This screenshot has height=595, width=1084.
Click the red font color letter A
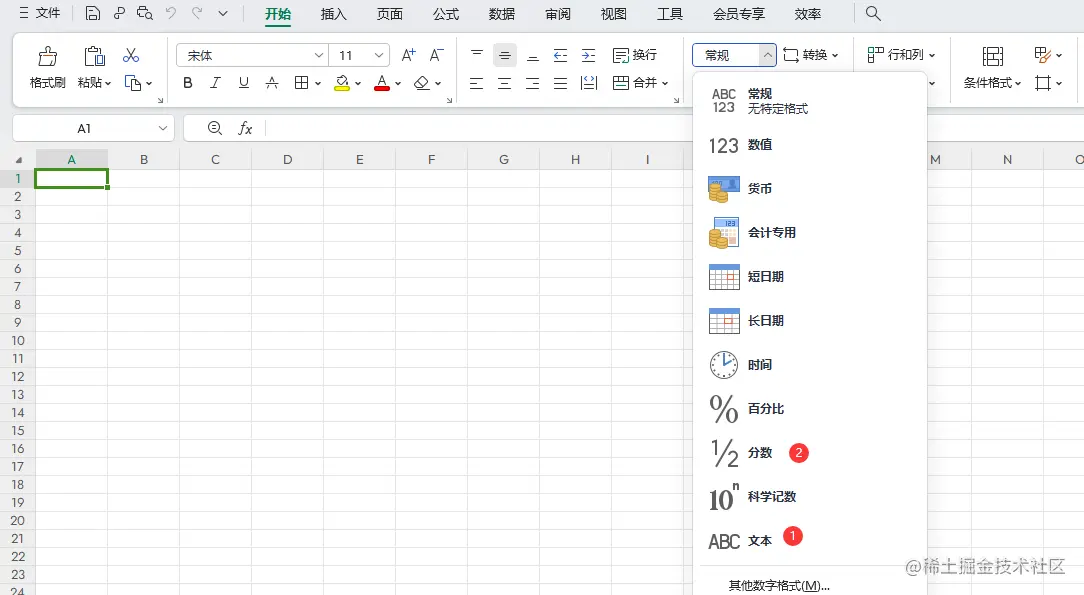tap(382, 83)
